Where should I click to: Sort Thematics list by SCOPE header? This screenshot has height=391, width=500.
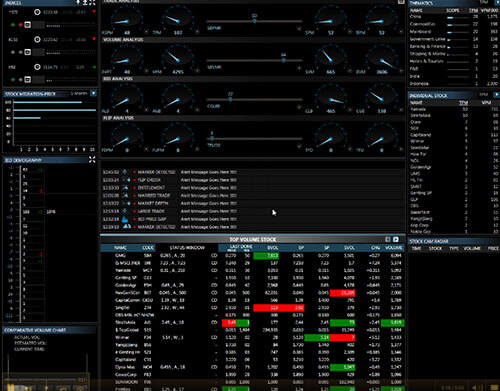coord(453,10)
